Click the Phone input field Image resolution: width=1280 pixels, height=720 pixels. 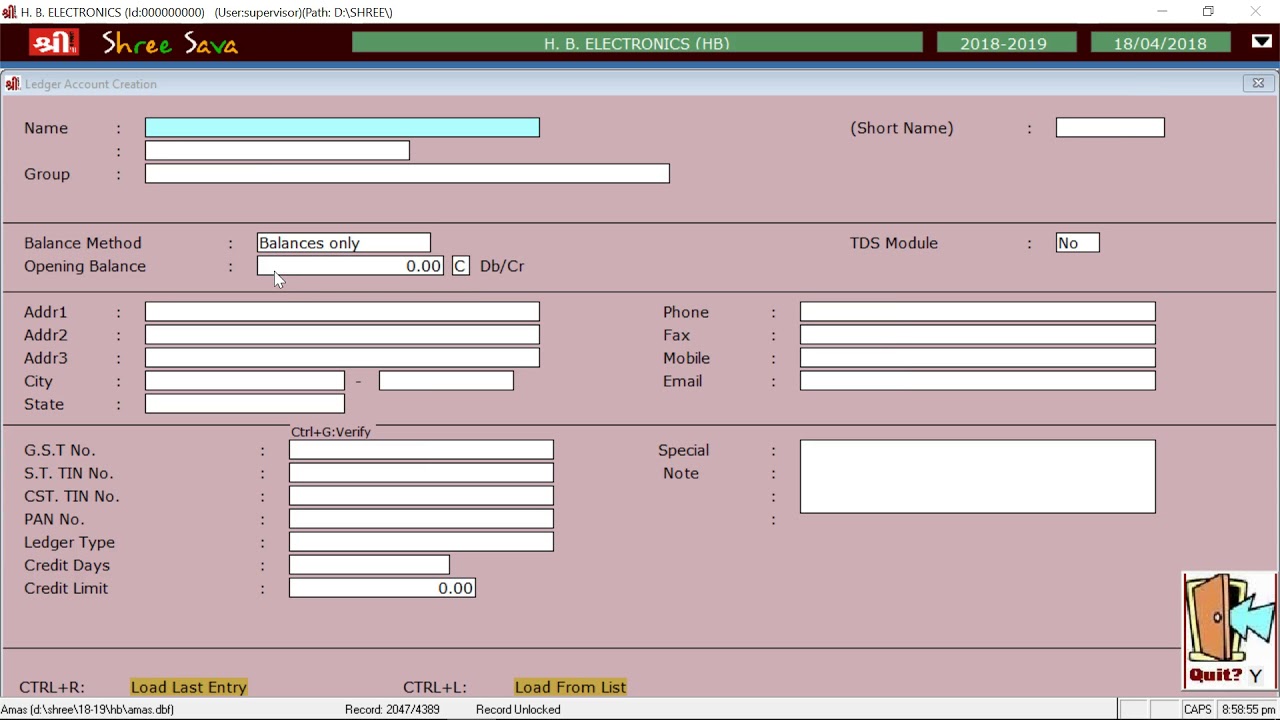click(978, 312)
